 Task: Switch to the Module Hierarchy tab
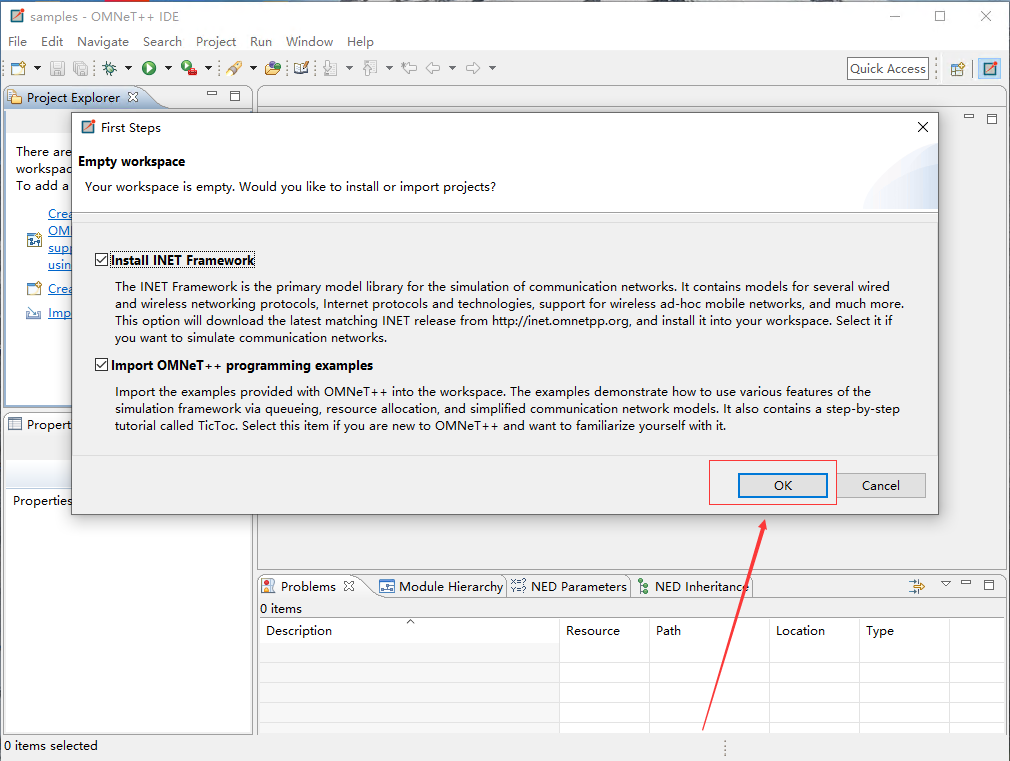point(441,586)
